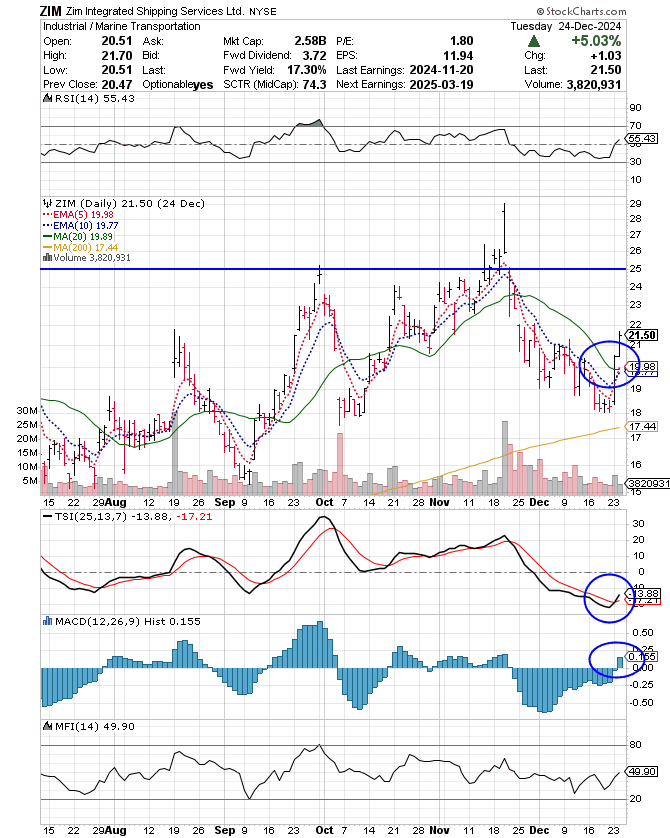Viewport: 670px width, 838px height.
Task: Click the 30M volume scale label
Action: point(27,410)
